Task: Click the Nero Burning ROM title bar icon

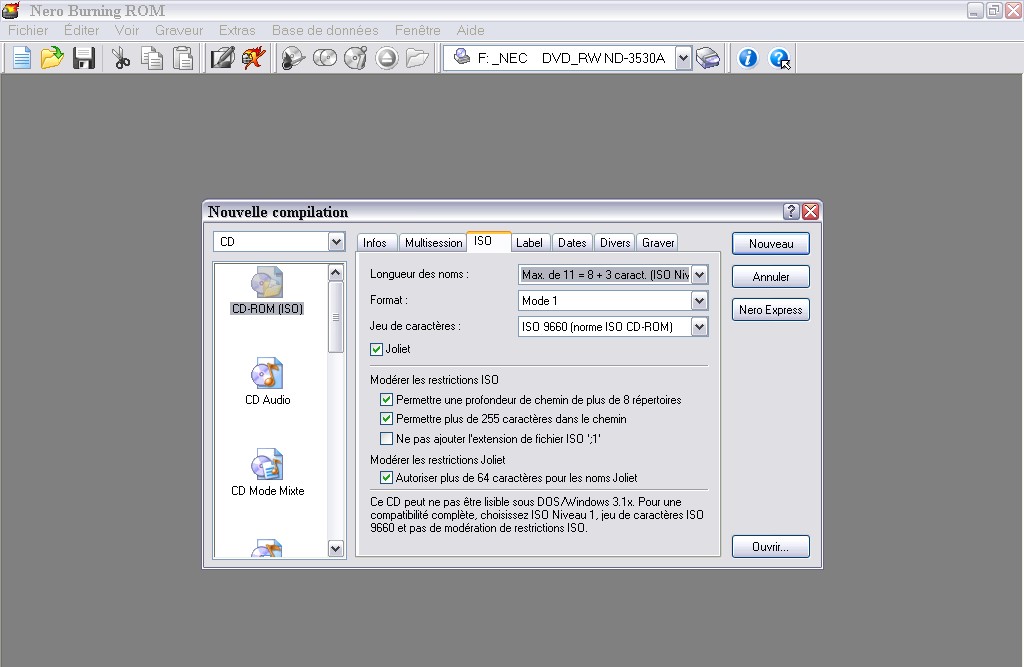Action: pos(11,10)
